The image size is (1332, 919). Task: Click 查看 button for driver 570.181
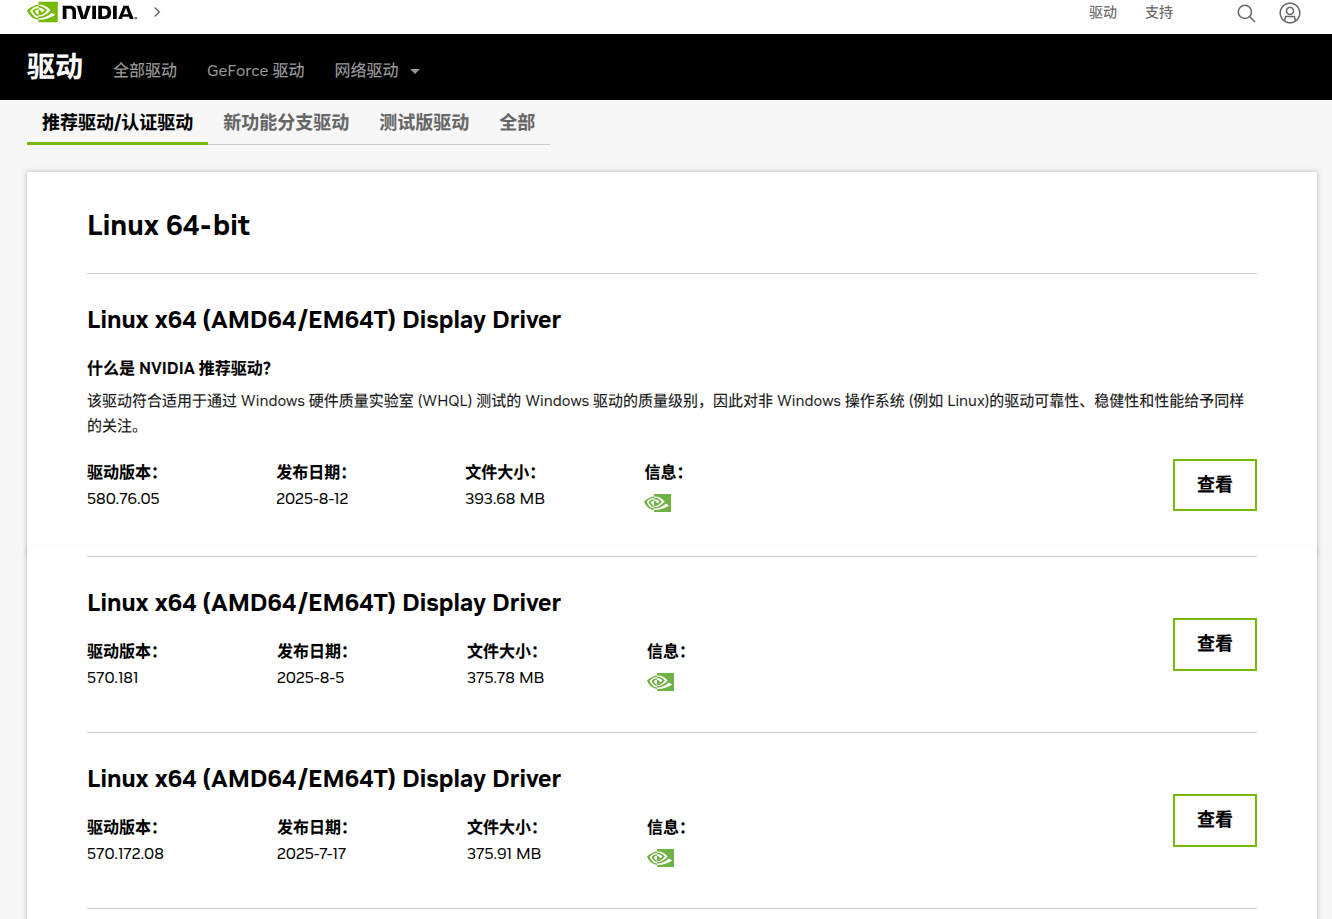(x=1215, y=644)
